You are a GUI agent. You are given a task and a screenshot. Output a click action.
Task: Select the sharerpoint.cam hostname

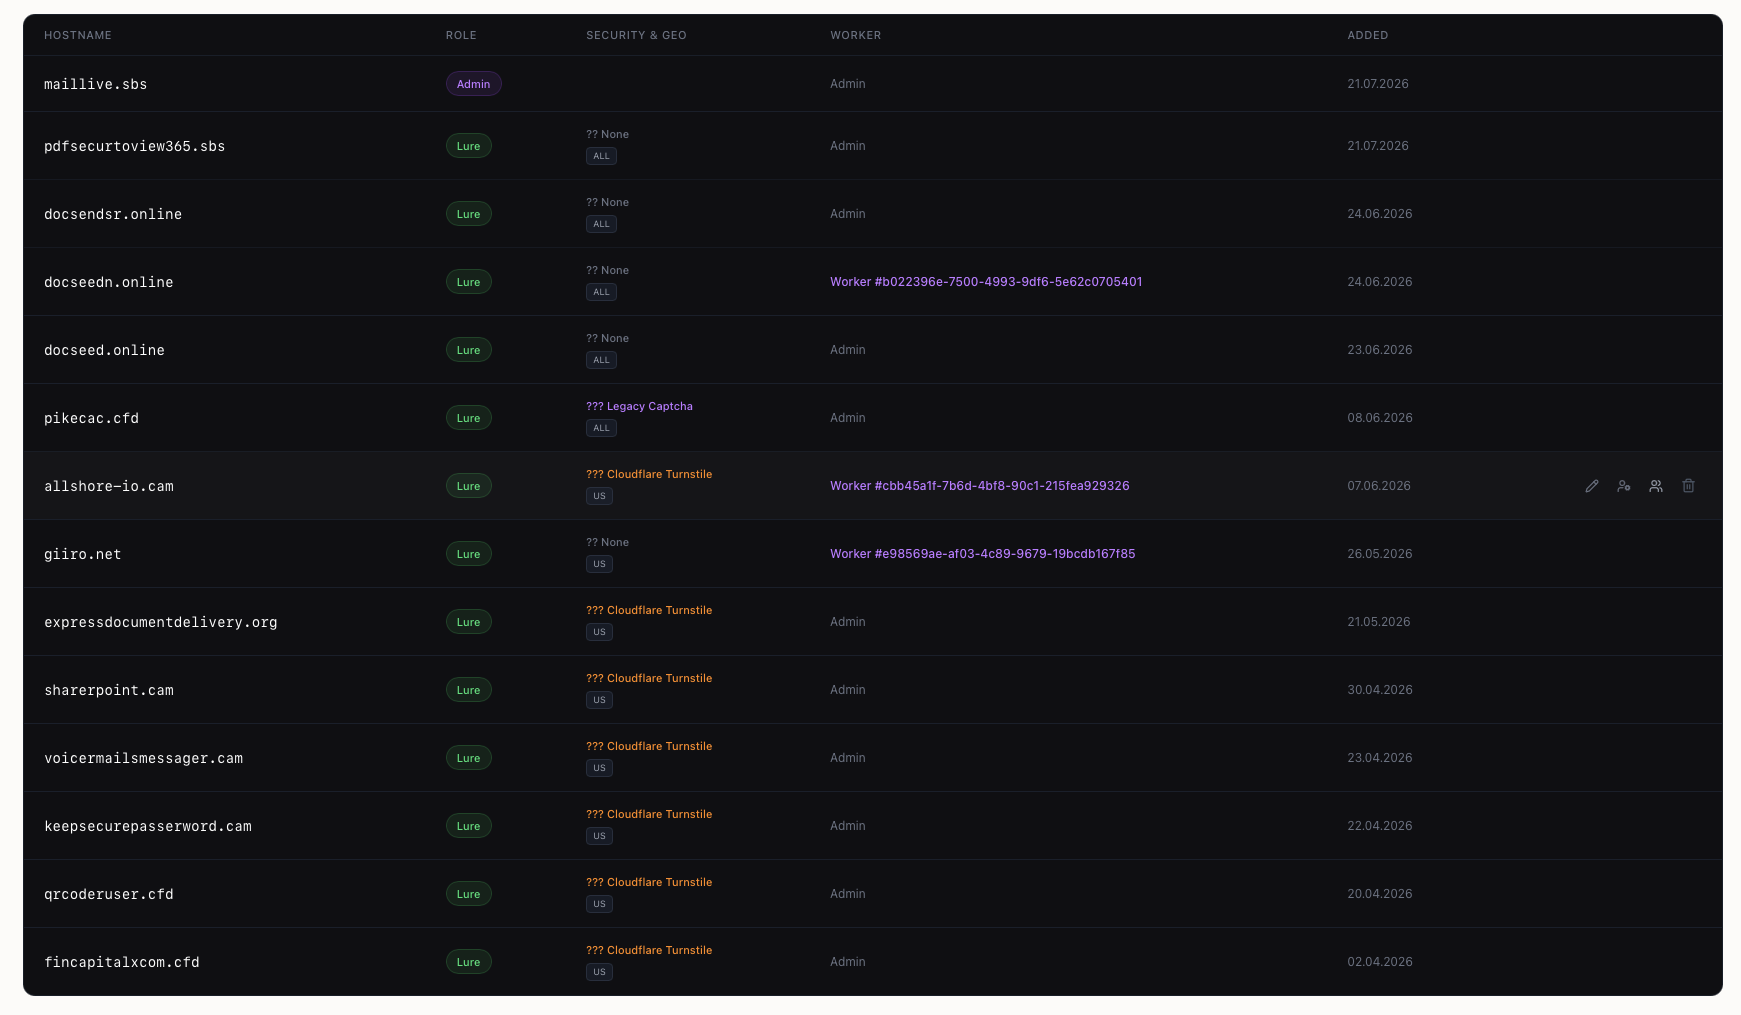(x=109, y=690)
